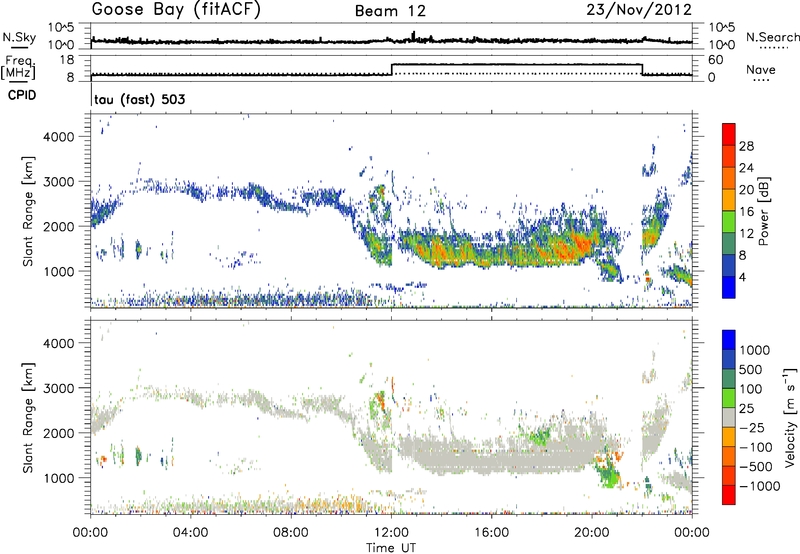Click the red swatch of Power color bar
800x554 pixels.
click(729, 134)
